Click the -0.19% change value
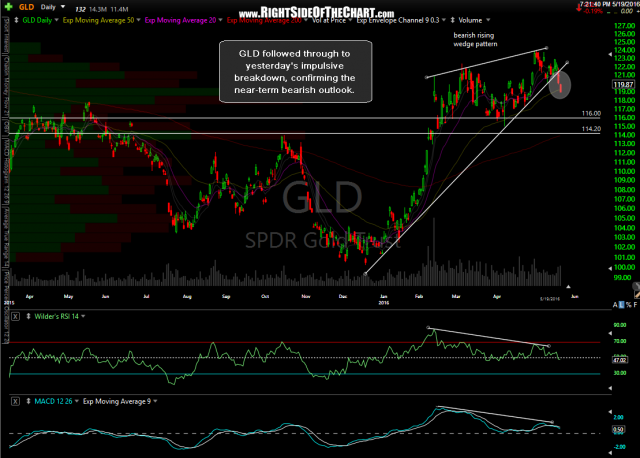Screen dimensions: 640x458 pyautogui.click(x=593, y=11)
